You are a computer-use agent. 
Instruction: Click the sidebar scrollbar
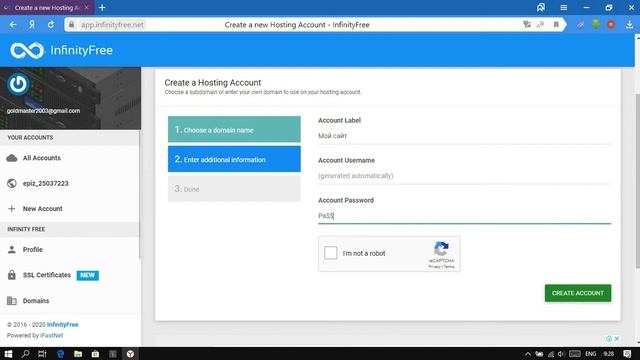click(x=140, y=194)
